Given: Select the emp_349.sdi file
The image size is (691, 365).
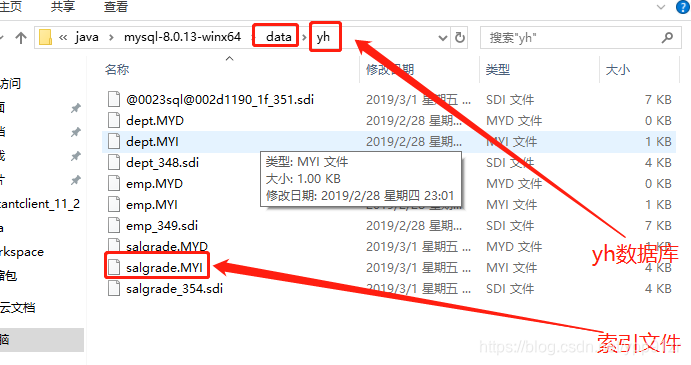Looking at the screenshot, I should tap(162, 226).
